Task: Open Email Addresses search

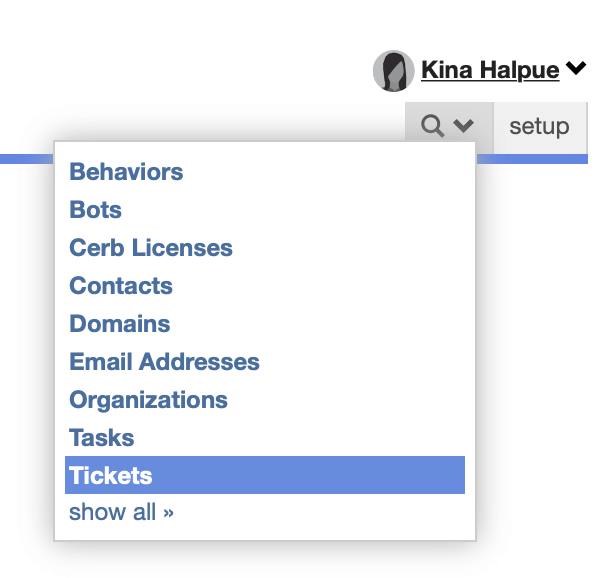Action: [164, 362]
